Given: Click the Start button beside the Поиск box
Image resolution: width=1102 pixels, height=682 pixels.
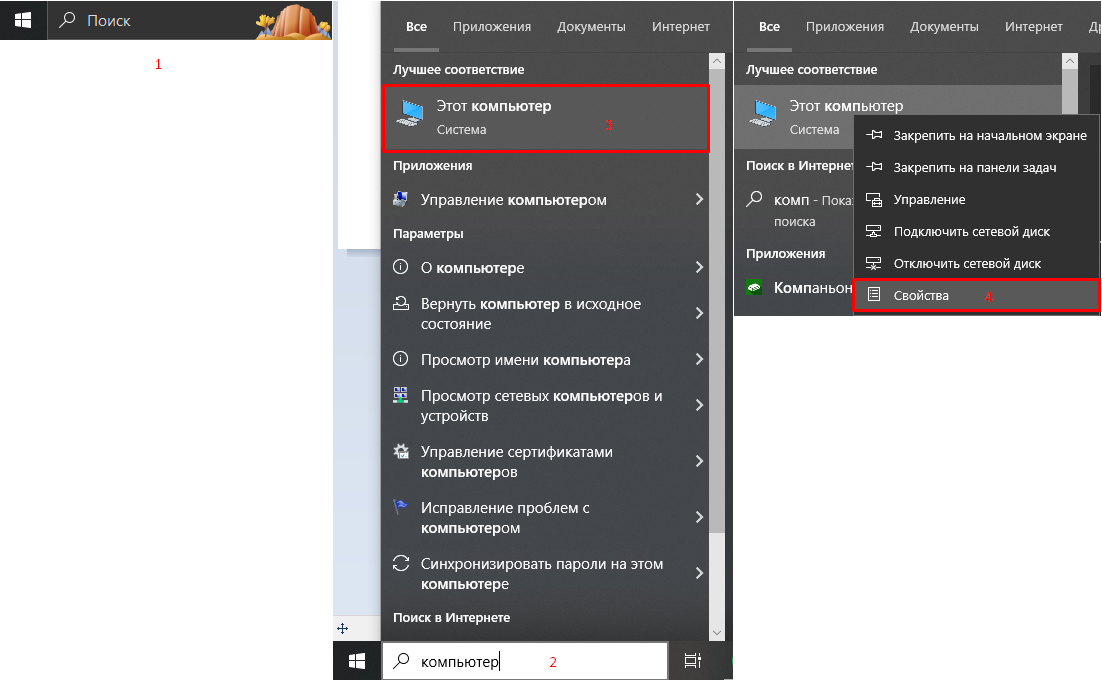Looking at the screenshot, I should pos(23,20).
